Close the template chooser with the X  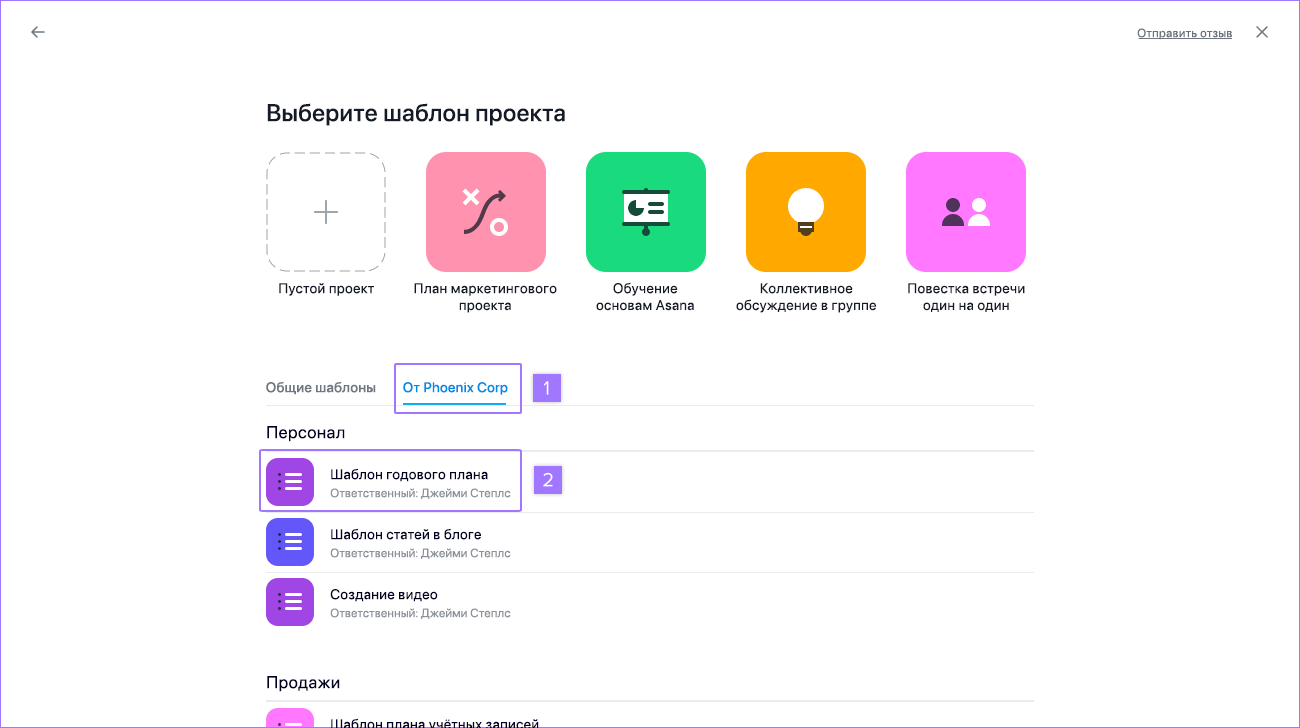click(x=1262, y=32)
